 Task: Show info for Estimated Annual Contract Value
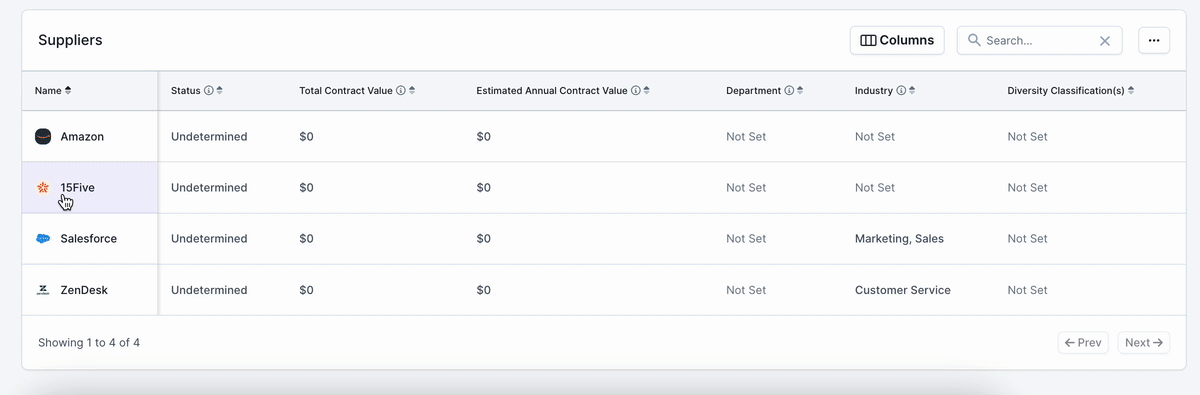click(636, 90)
